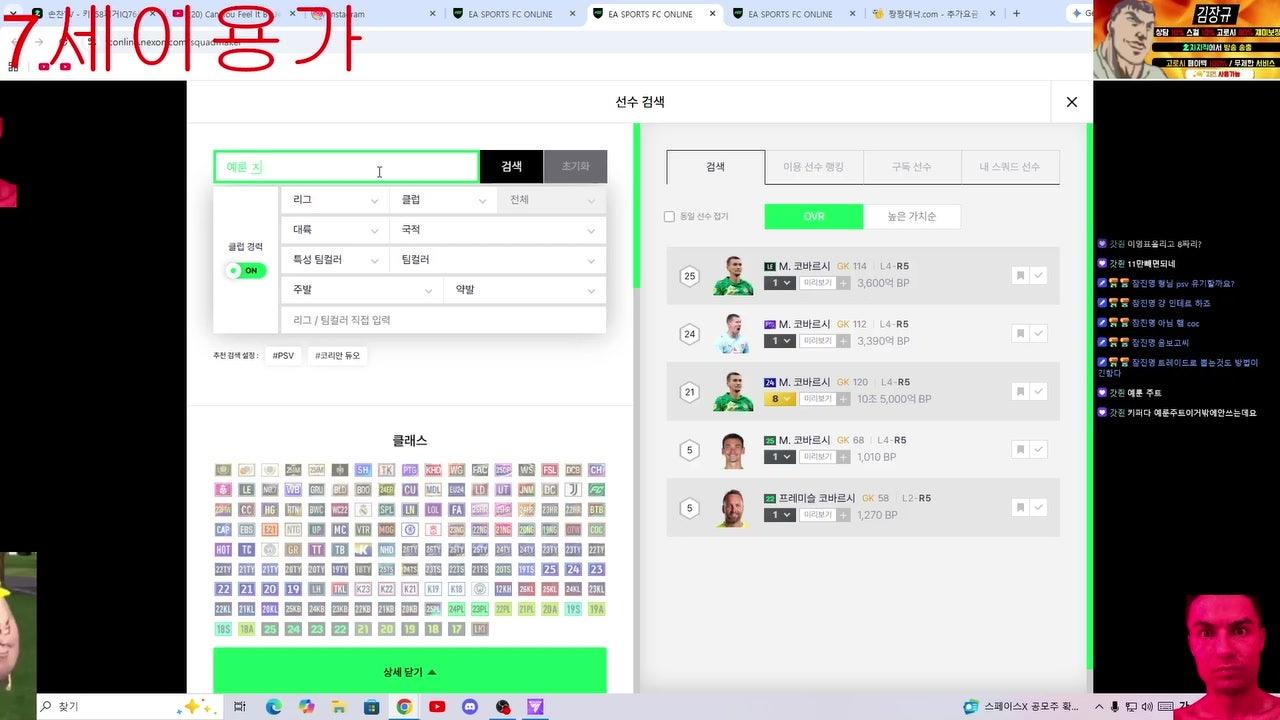
Task: Select the LE class icon
Action: coord(247,490)
